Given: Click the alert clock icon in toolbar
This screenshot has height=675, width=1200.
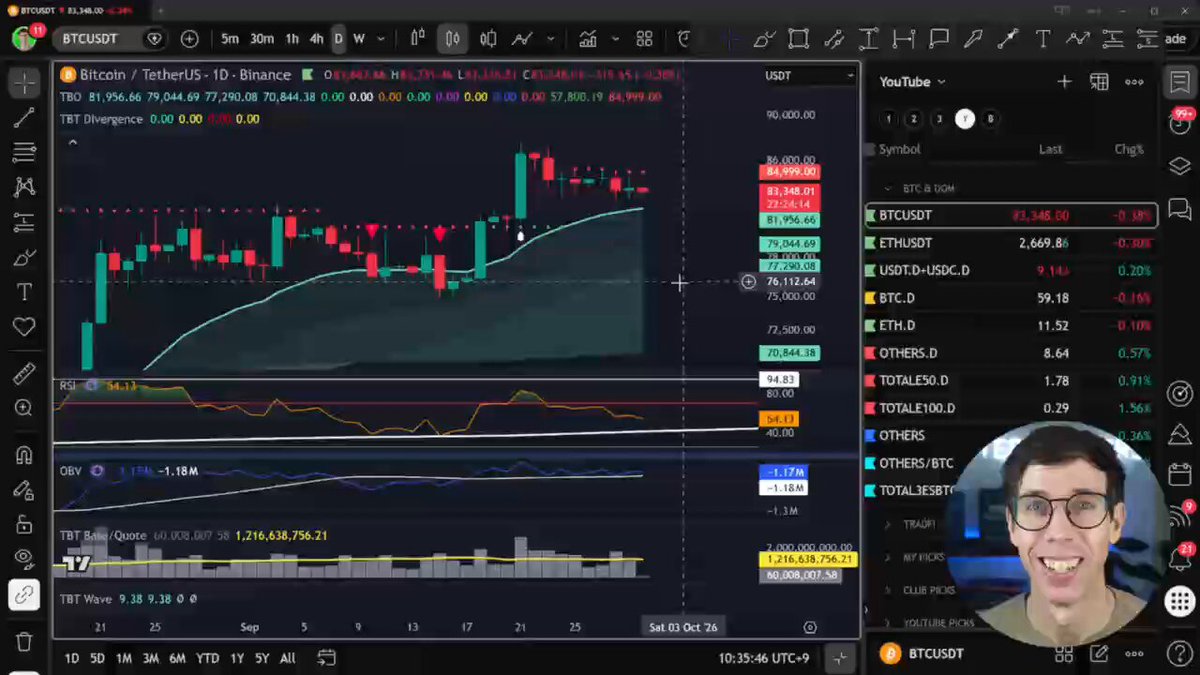Looking at the screenshot, I should tap(685, 39).
